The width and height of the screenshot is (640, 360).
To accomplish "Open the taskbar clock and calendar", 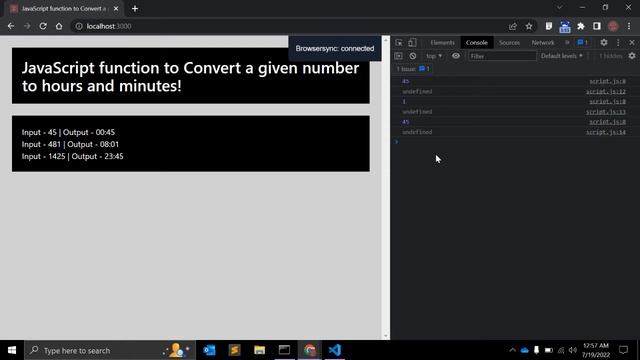I will (596, 350).
